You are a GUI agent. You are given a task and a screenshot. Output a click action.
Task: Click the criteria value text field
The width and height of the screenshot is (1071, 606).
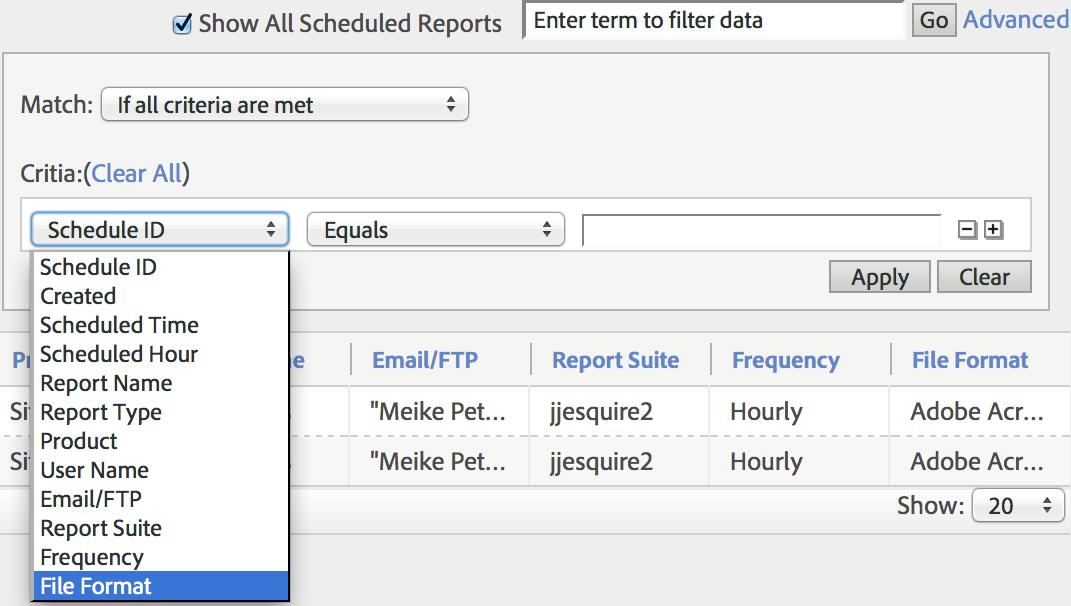(762, 230)
